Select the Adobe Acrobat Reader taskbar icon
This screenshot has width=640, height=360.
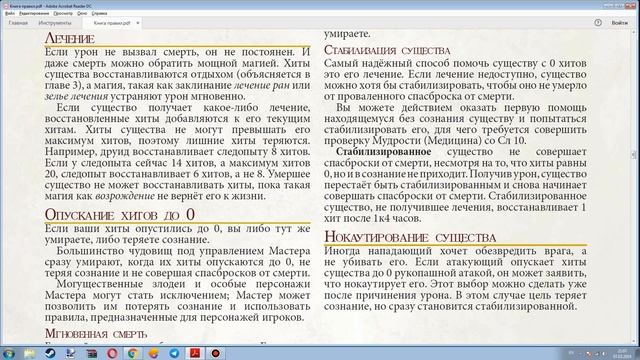195,353
